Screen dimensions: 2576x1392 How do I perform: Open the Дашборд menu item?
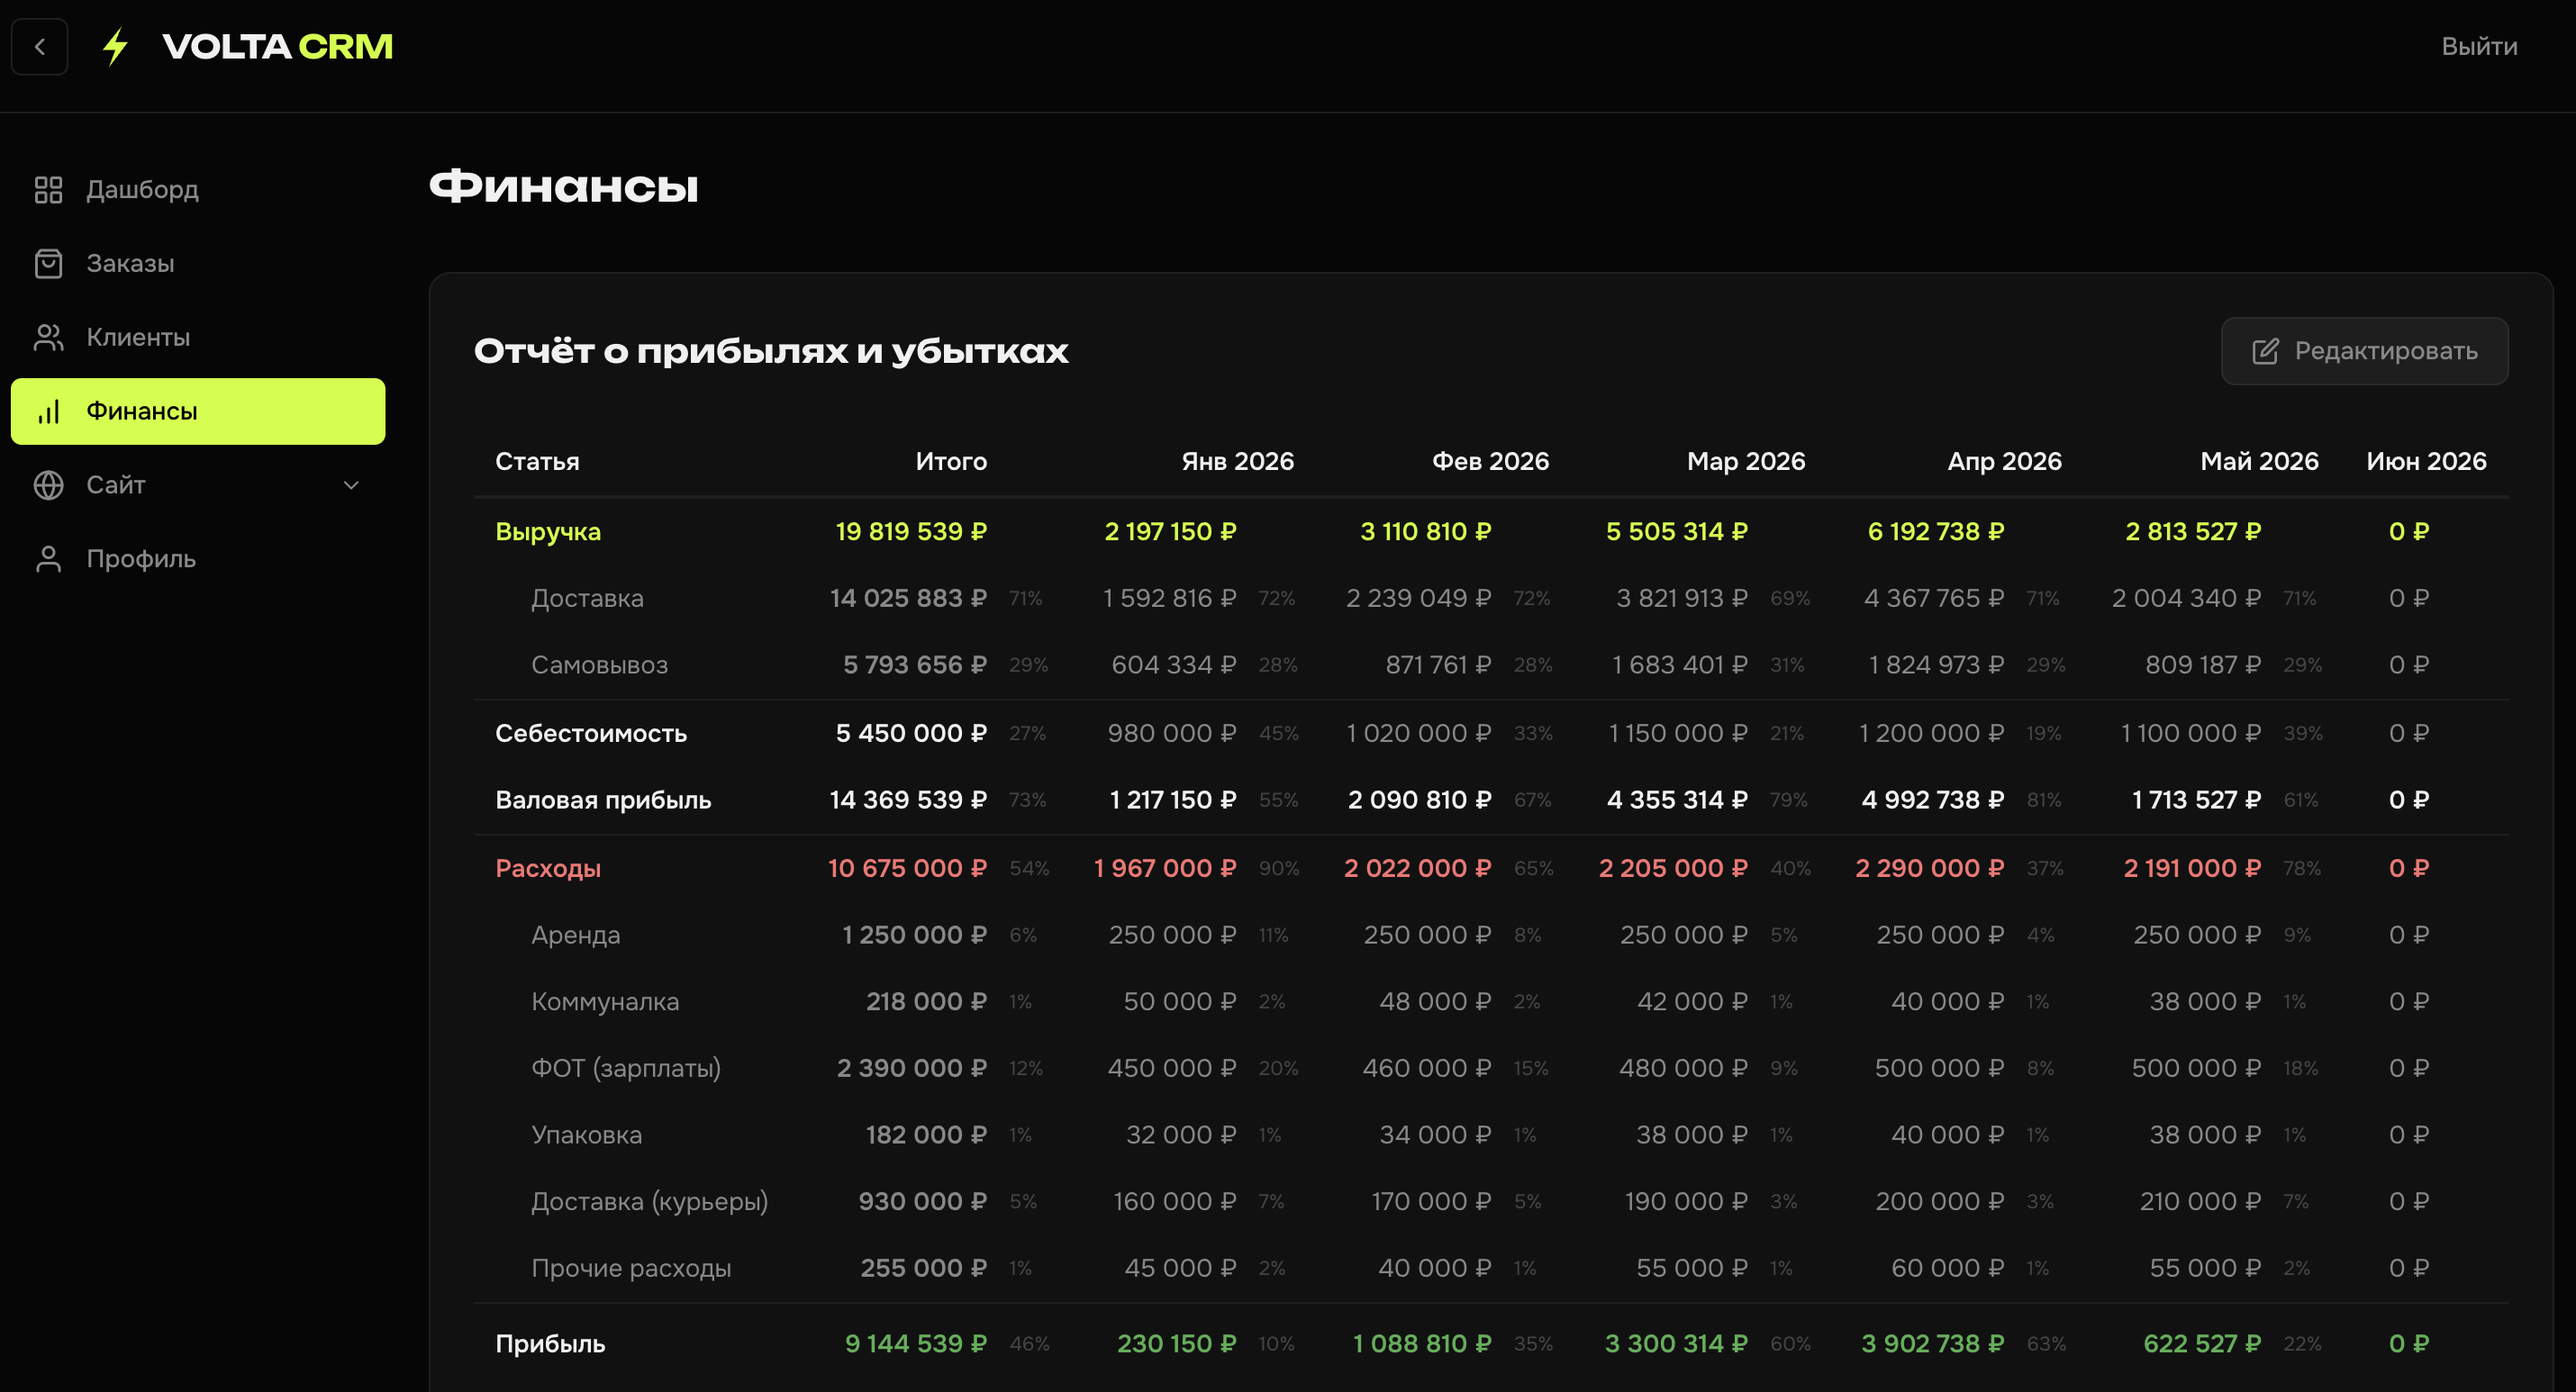pos(198,189)
